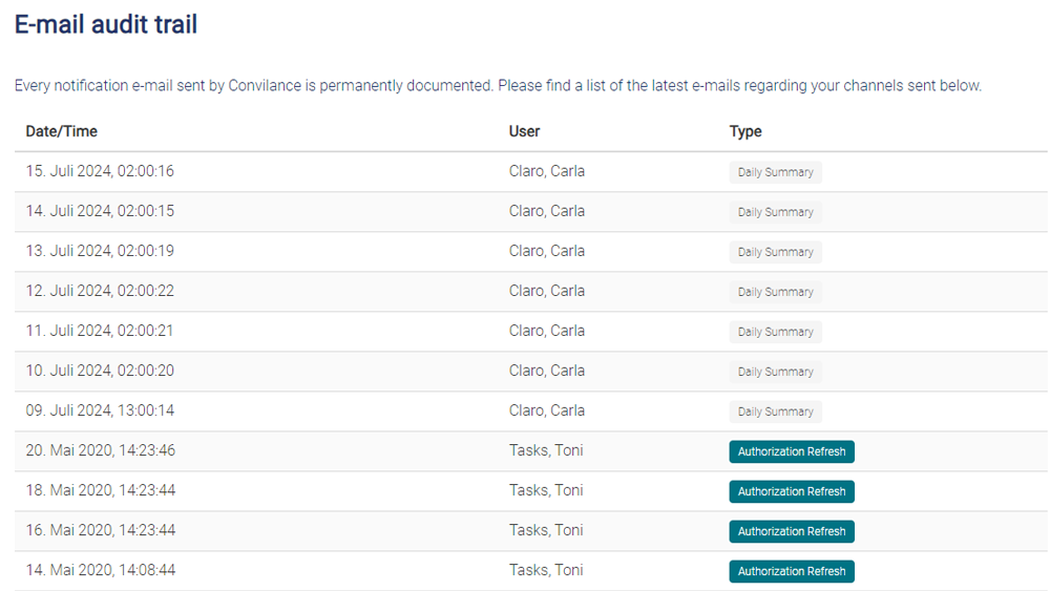Select Daily Summary badge on 09. Juli 2024 row
1050x591 pixels.
(775, 412)
